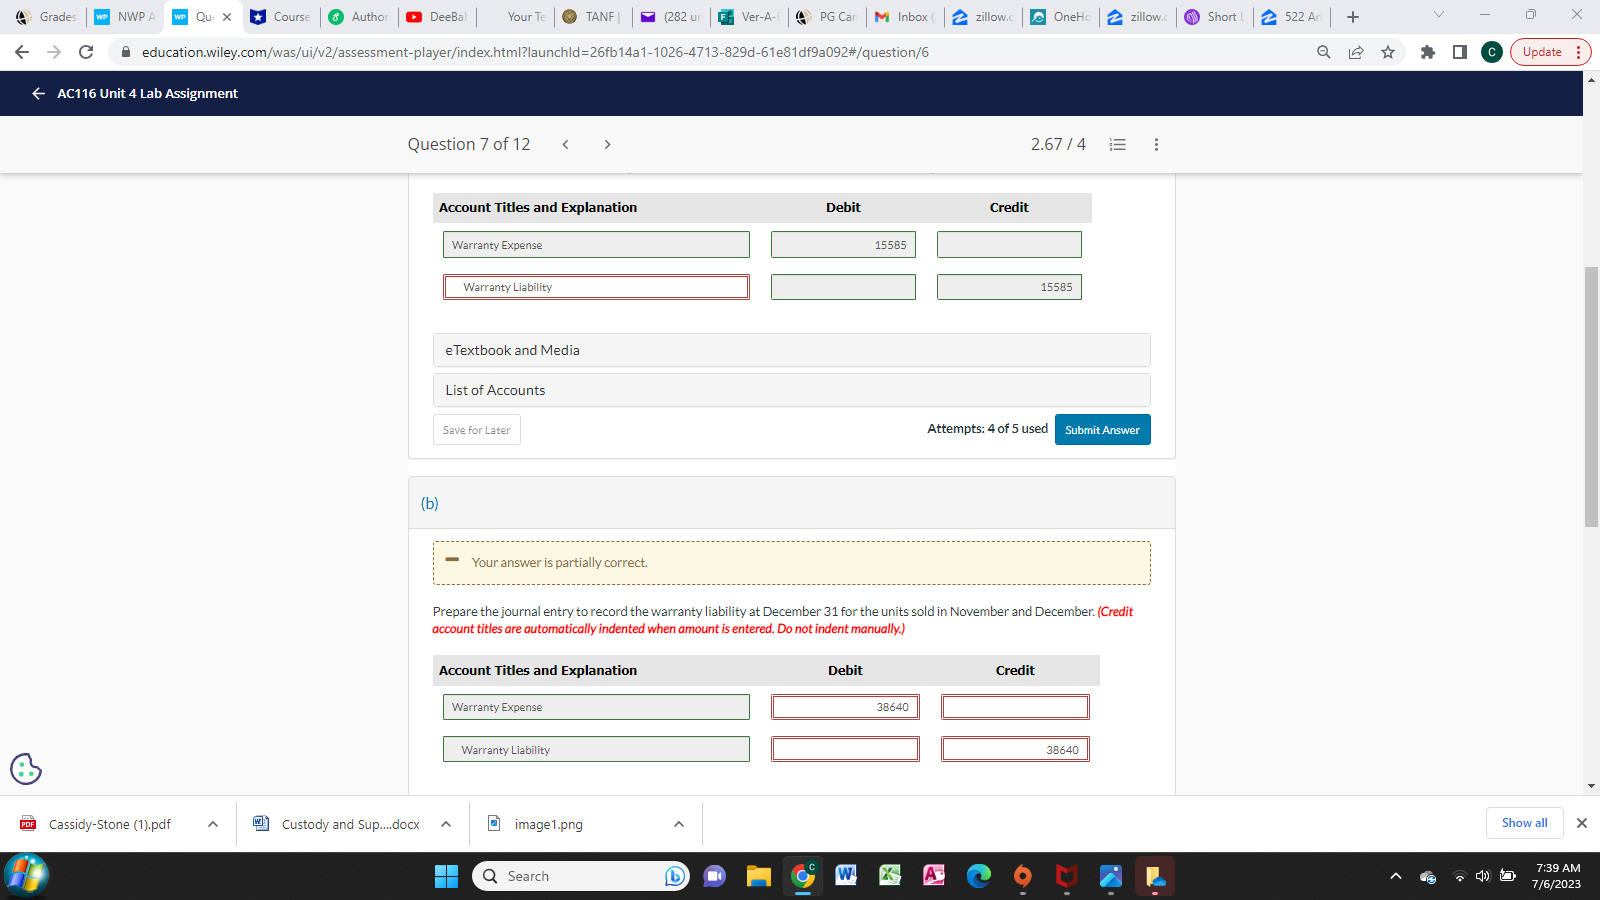Switch to the Grades tab
The image size is (1600, 900).
pyautogui.click(x=45, y=17)
